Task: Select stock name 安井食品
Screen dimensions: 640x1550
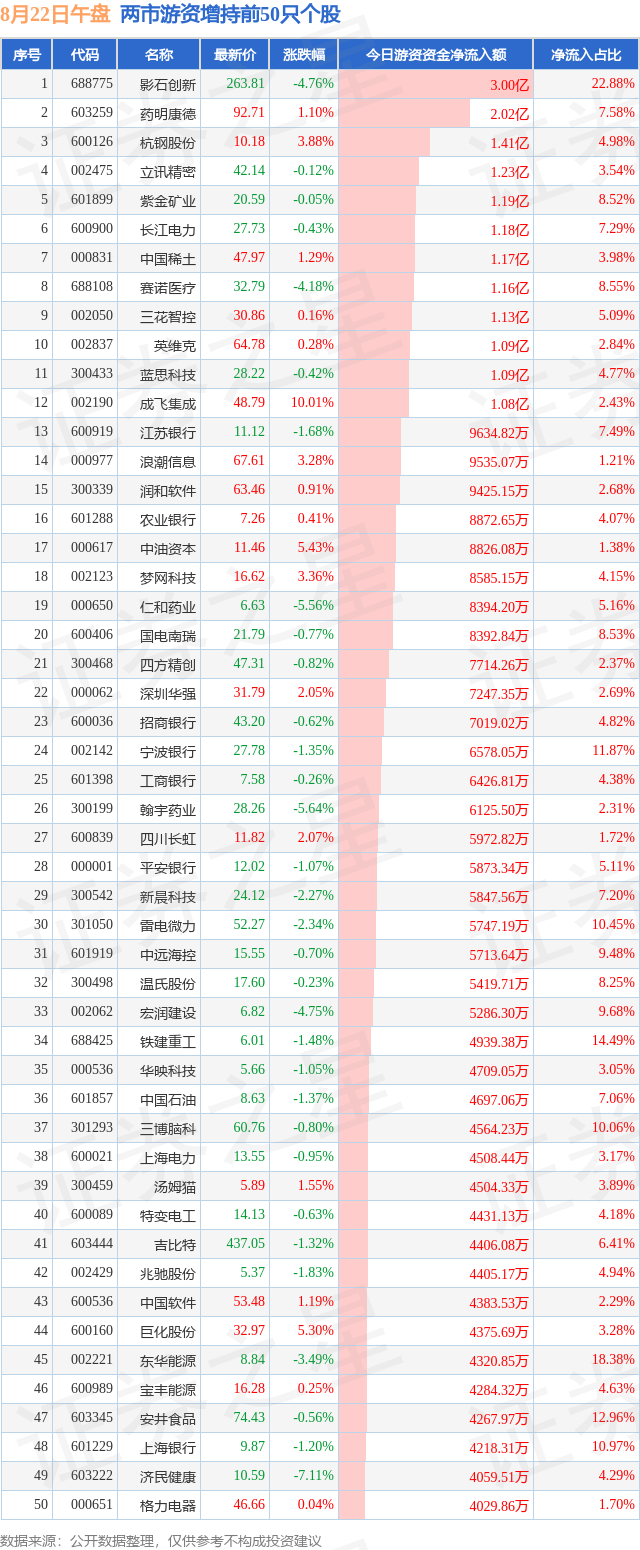Action: click(168, 1419)
